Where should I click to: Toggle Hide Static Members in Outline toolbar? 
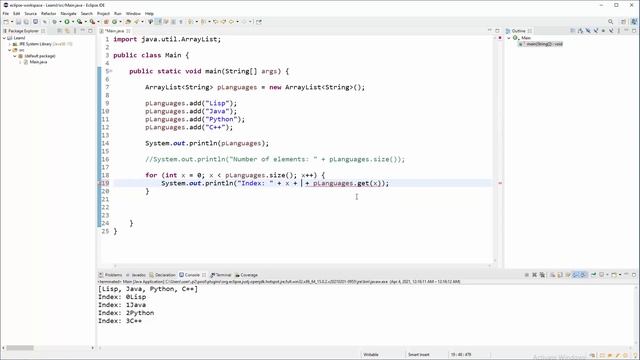pos(596,31)
